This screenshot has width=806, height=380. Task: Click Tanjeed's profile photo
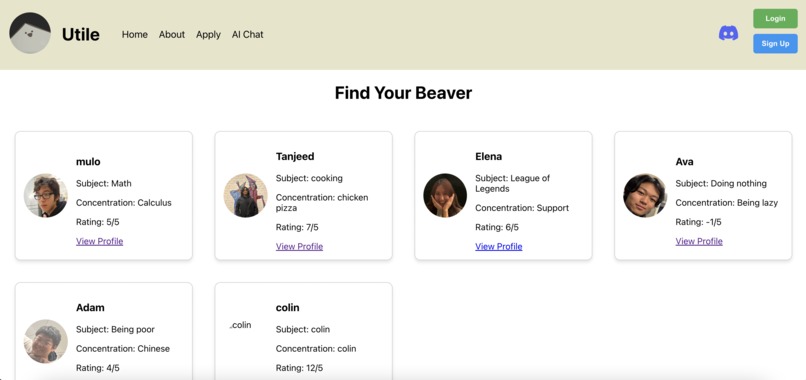[246, 195]
